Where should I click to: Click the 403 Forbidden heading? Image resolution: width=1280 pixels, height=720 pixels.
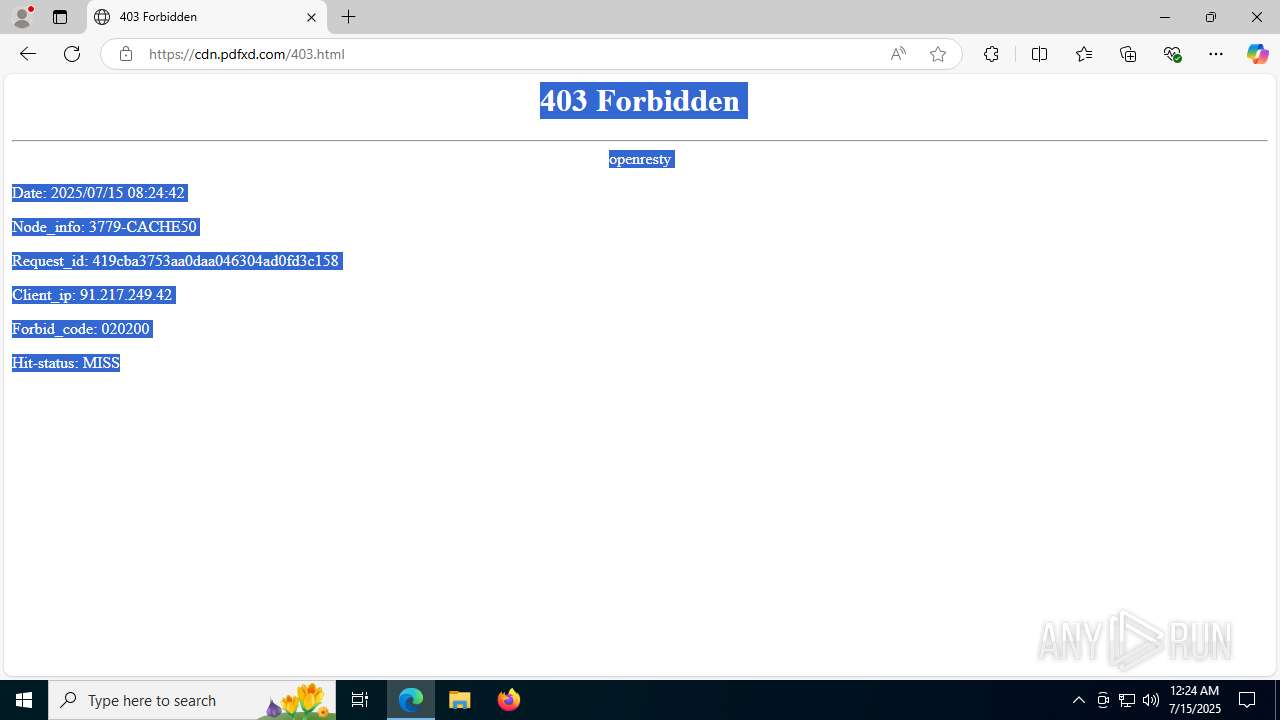(x=640, y=101)
